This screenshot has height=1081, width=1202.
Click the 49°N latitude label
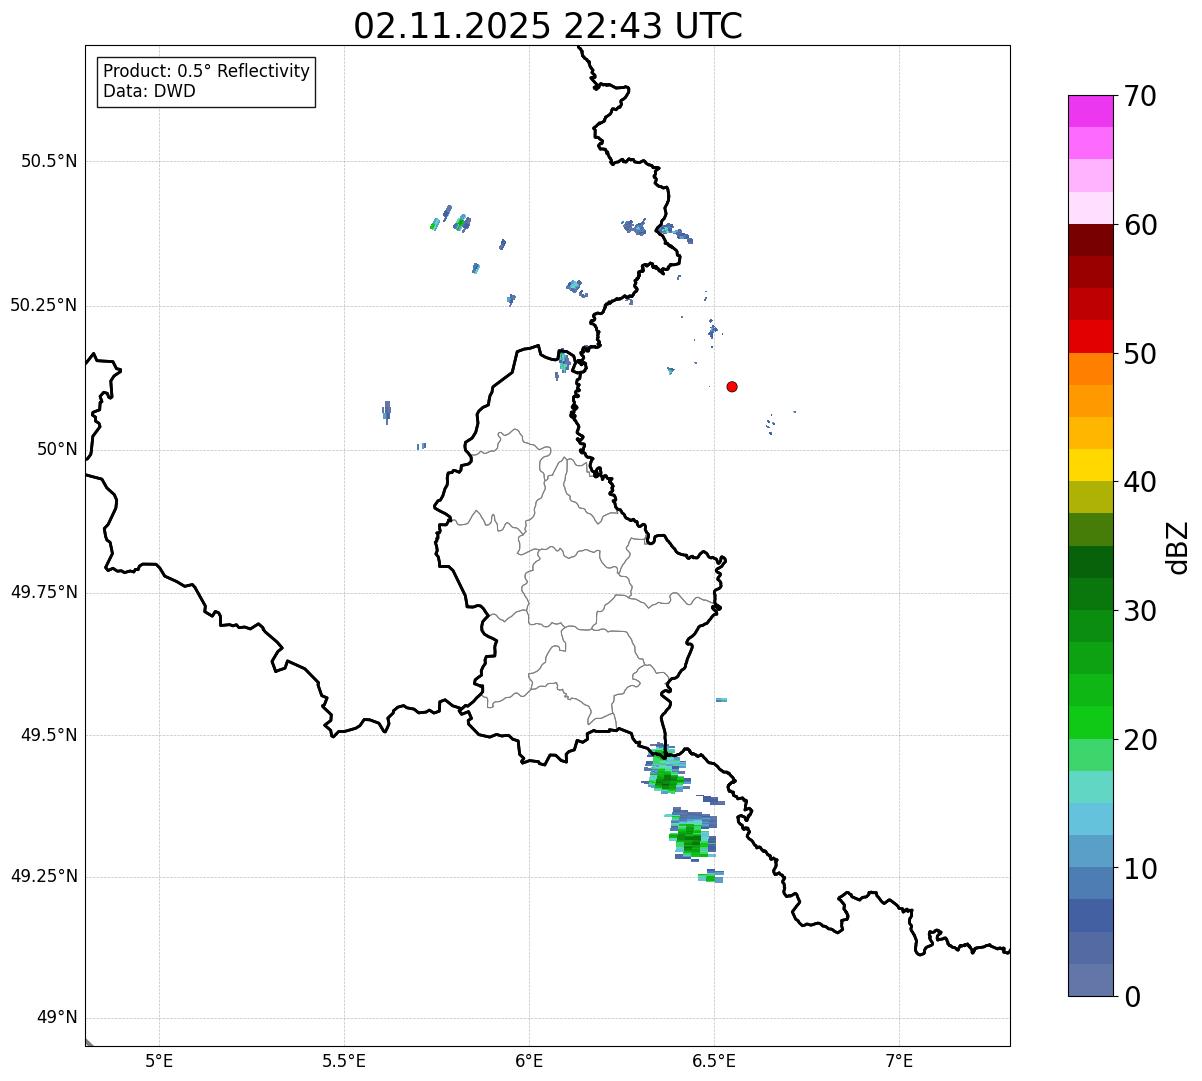click(58, 1018)
